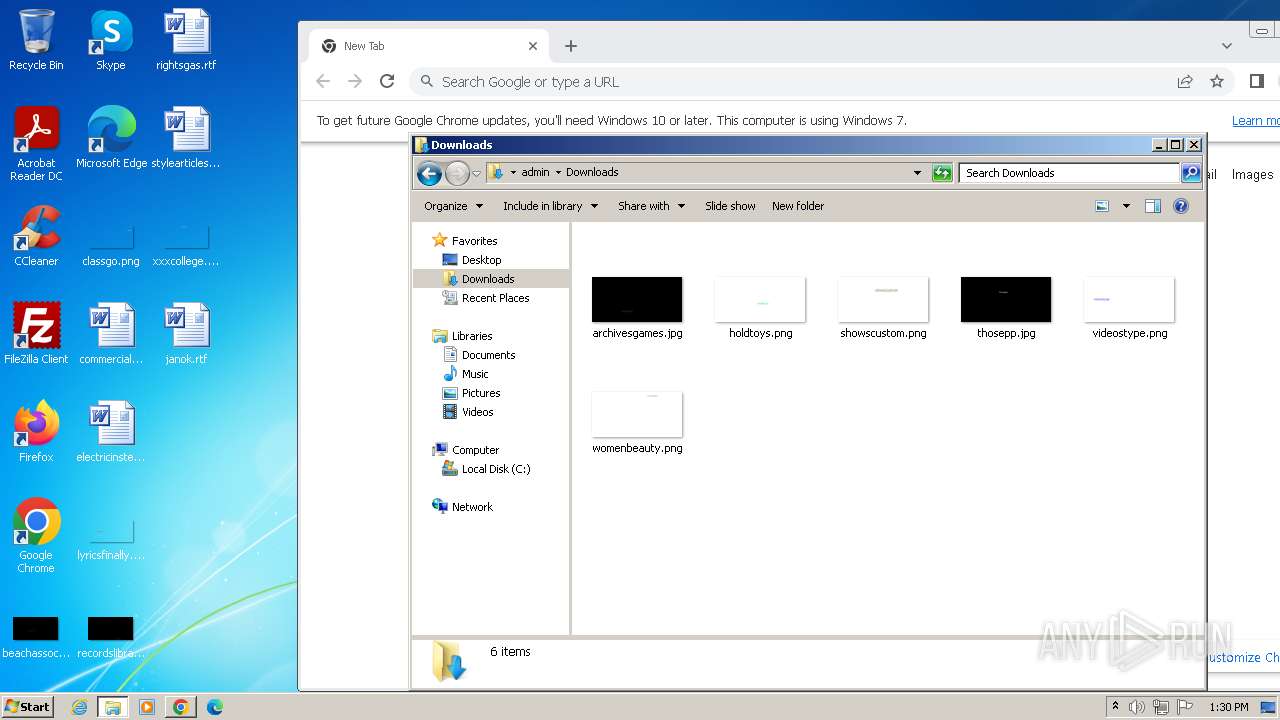Share this page icon in Chrome

tap(1185, 82)
